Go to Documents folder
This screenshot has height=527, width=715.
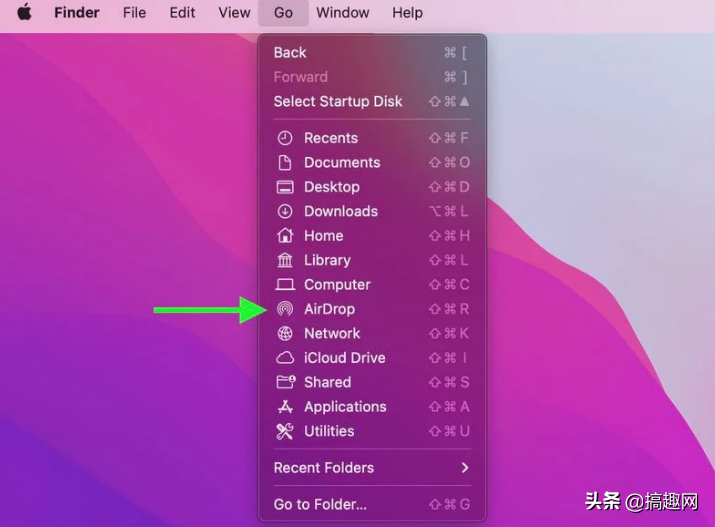pos(372,163)
